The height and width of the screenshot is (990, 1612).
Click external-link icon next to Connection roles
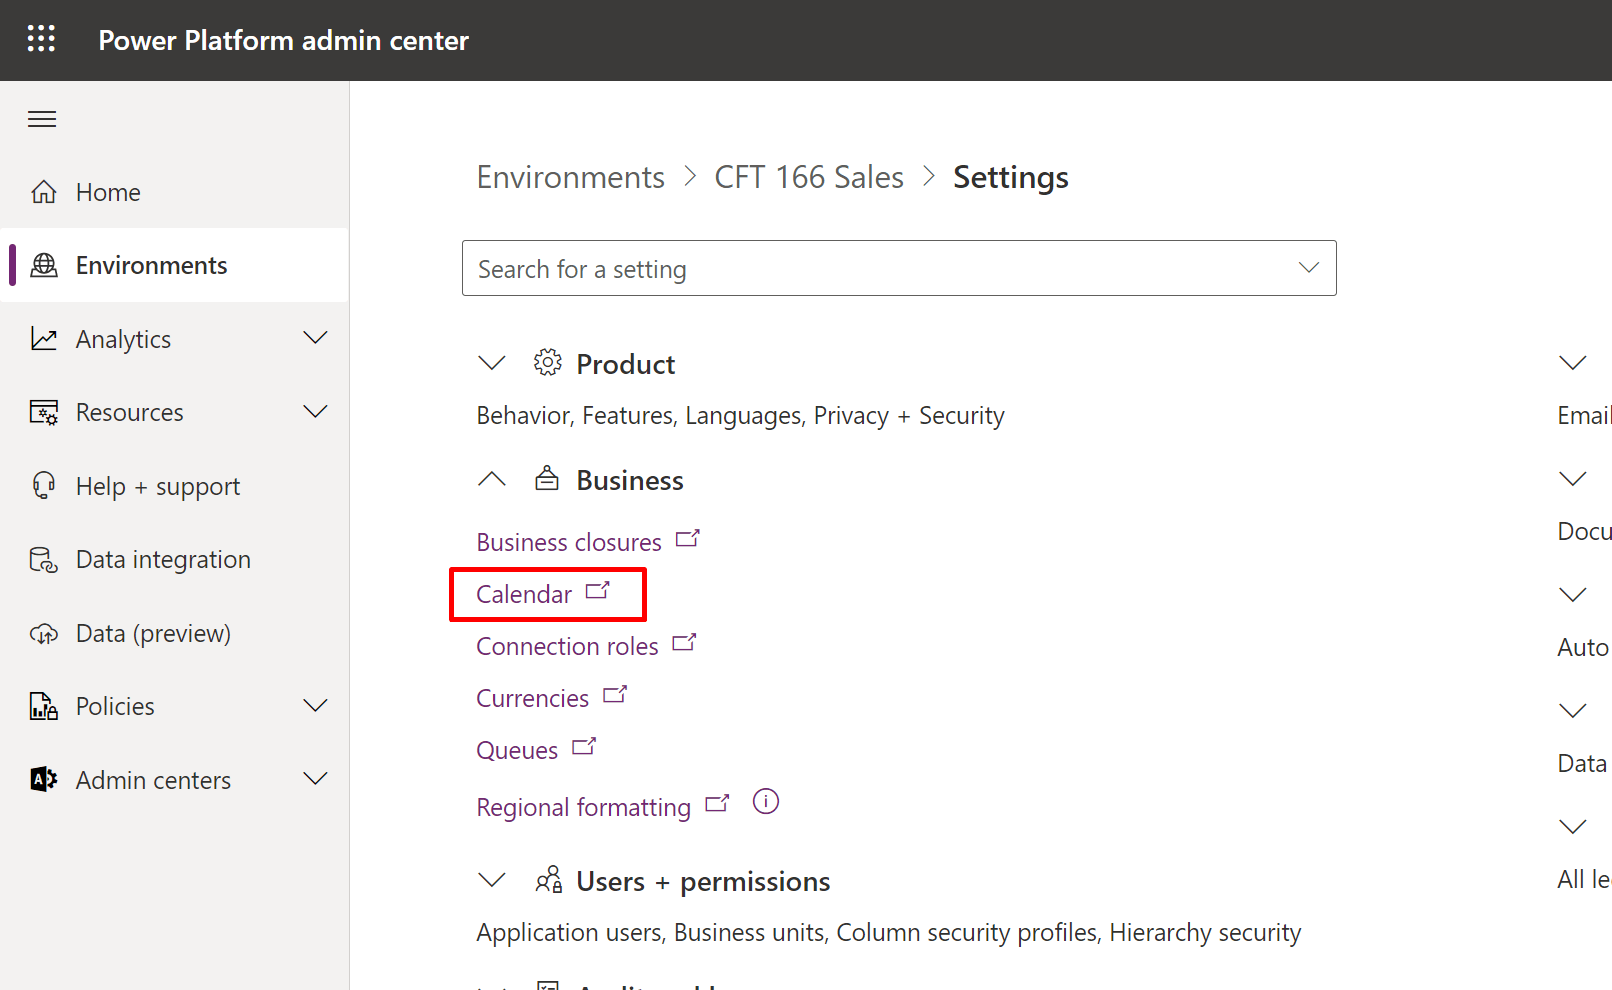pos(684,642)
